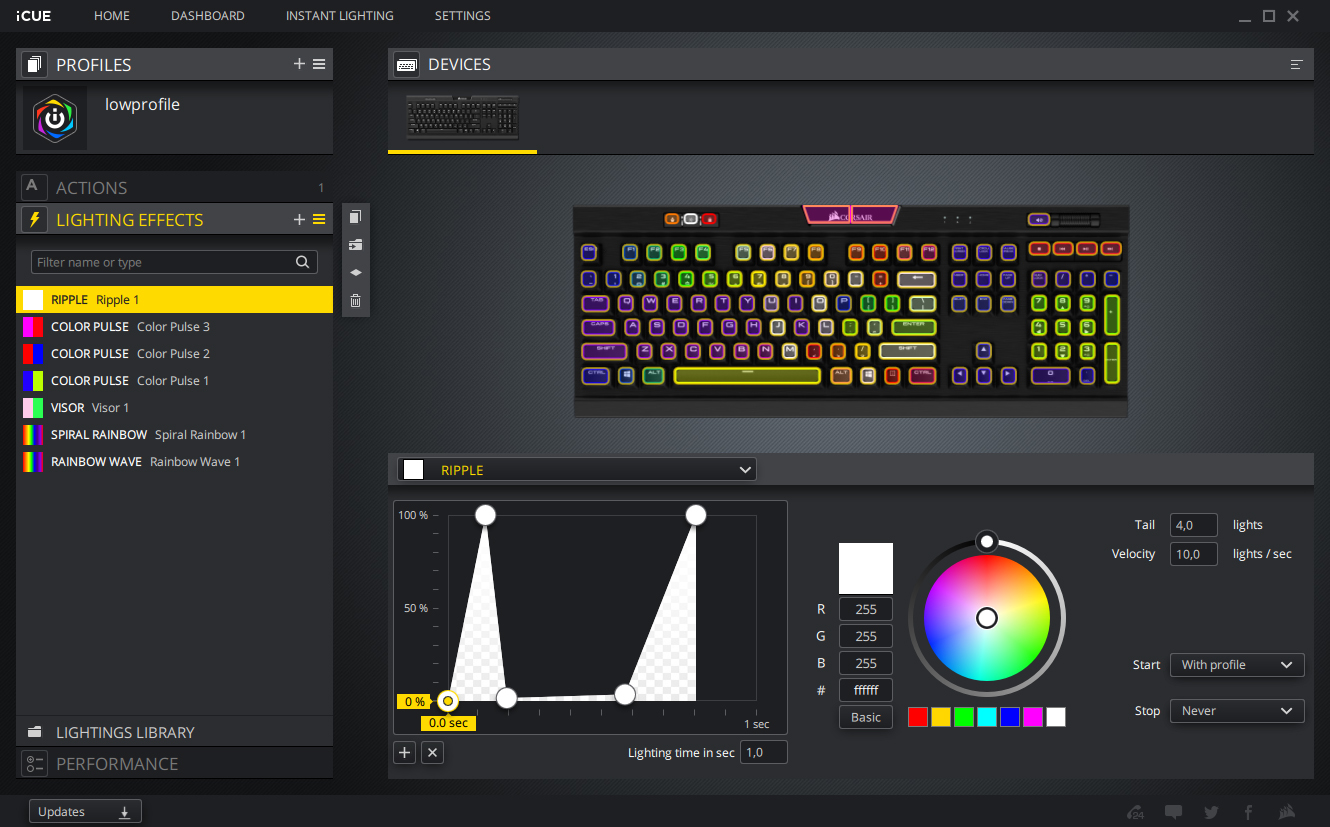This screenshot has height=827, width=1330.
Task: Click the red R value field
Action: pos(866,609)
